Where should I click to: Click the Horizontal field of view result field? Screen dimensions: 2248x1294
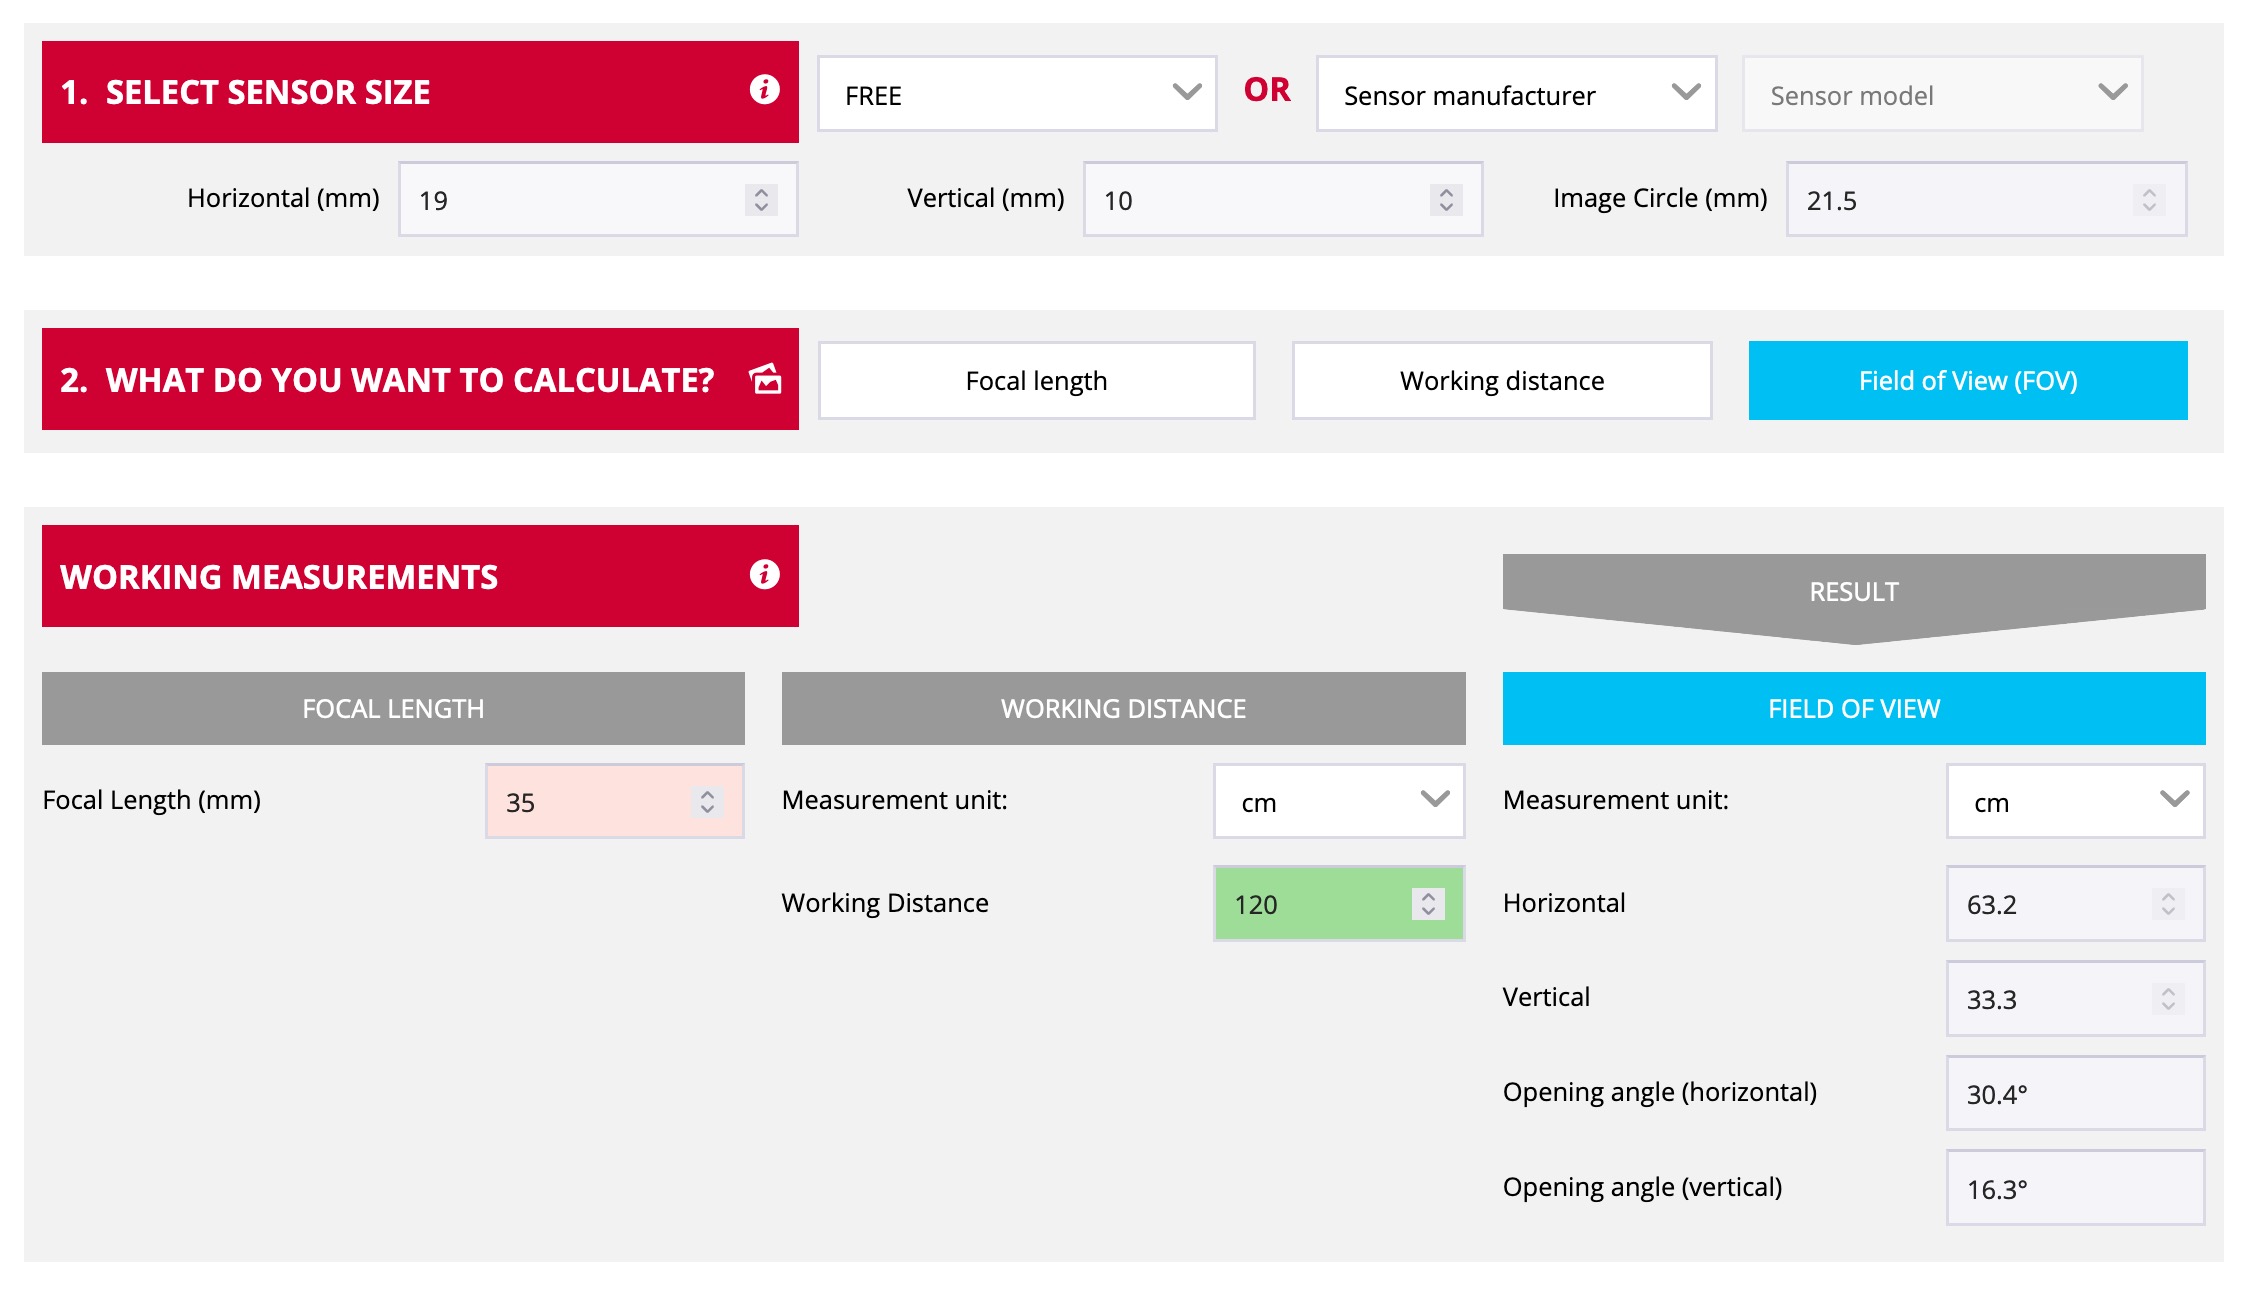point(2075,904)
